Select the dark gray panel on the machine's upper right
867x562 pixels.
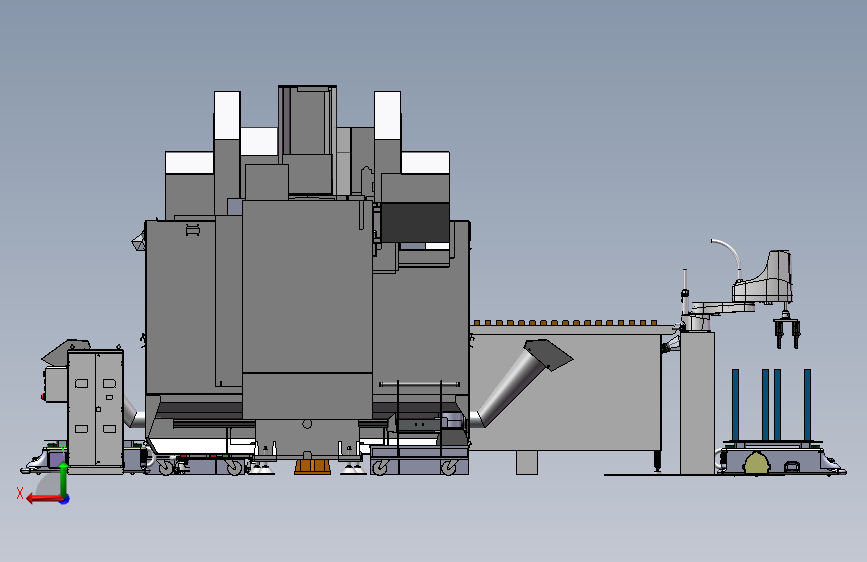tap(415, 222)
